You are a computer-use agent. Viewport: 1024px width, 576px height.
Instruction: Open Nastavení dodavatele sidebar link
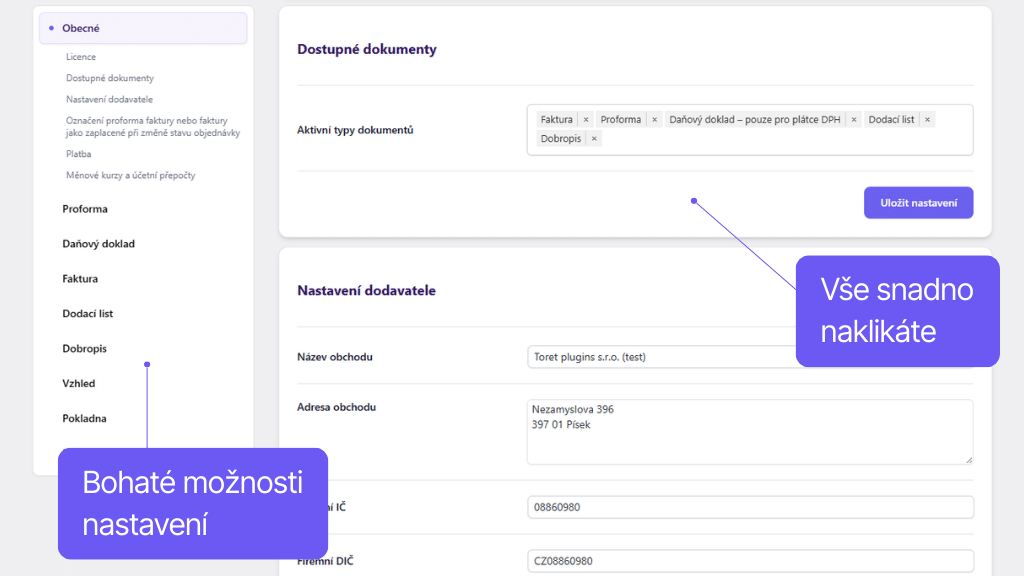pos(110,99)
